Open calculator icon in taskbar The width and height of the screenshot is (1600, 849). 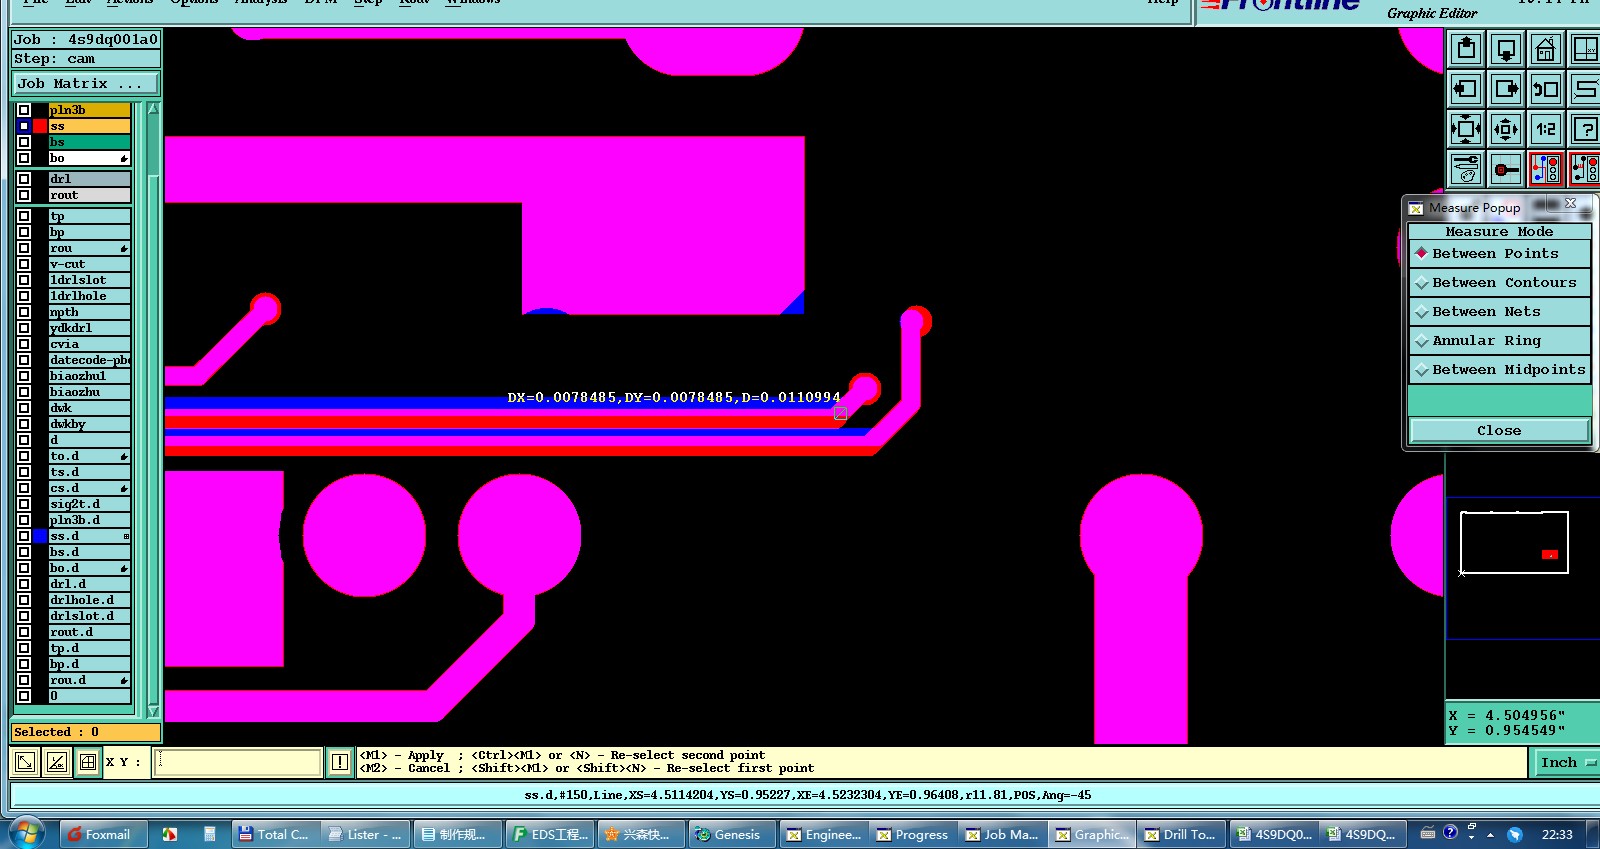(x=210, y=834)
